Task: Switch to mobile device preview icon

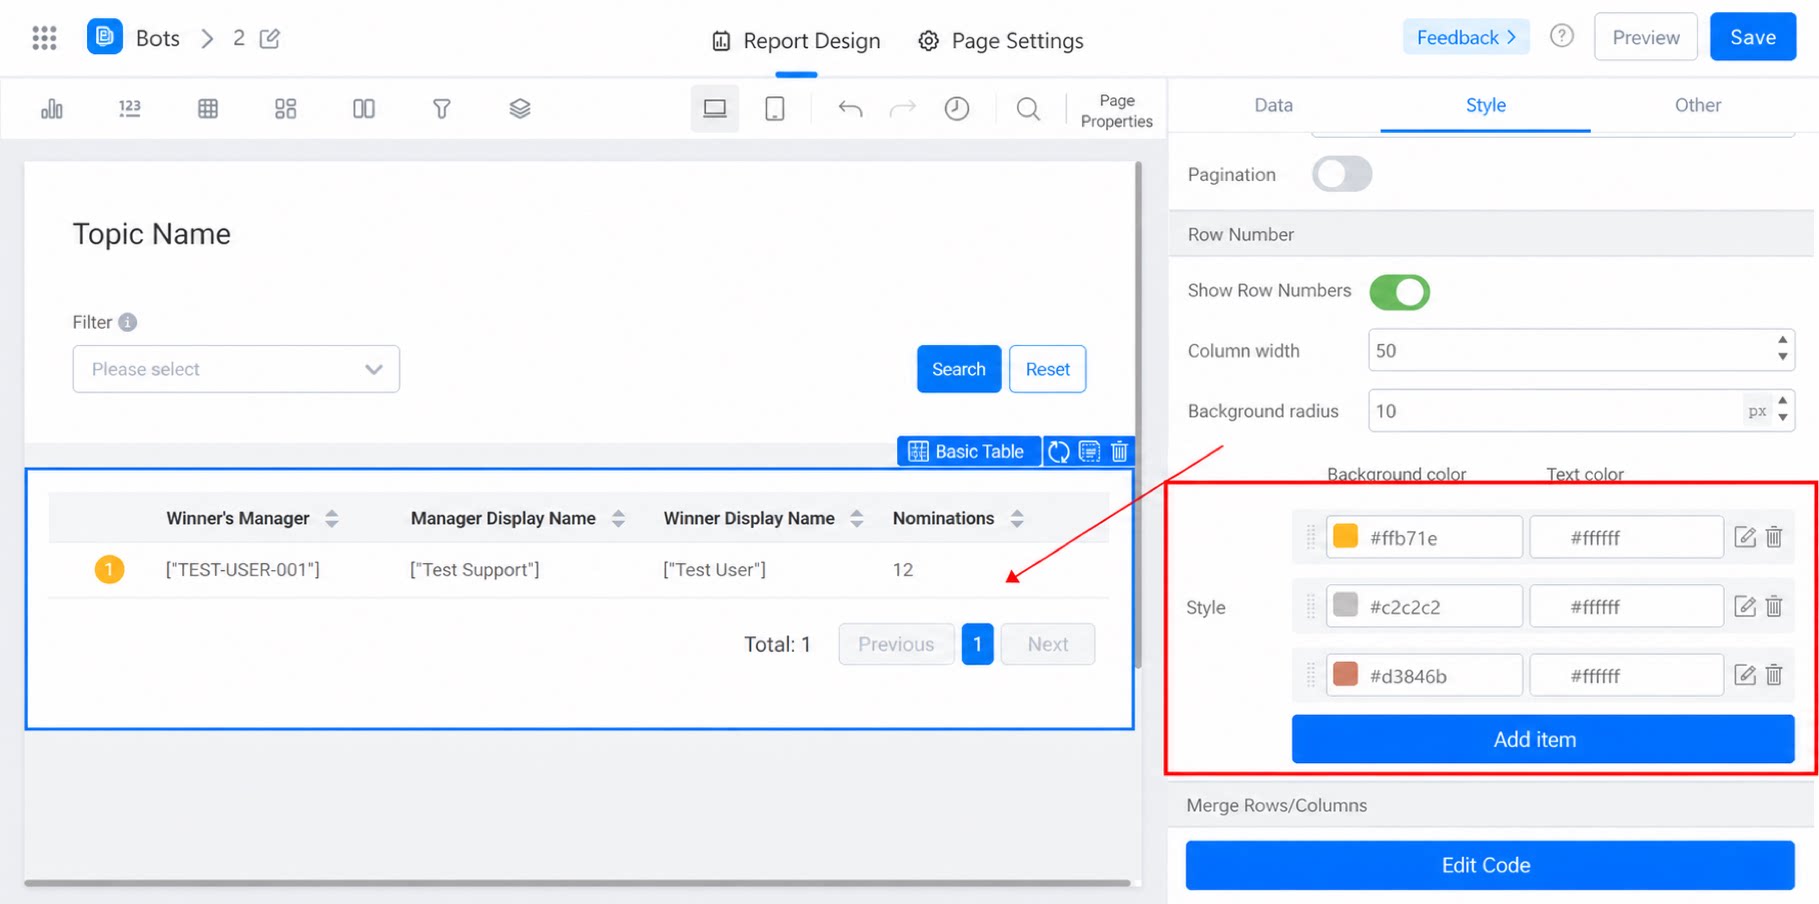Action: 774,108
